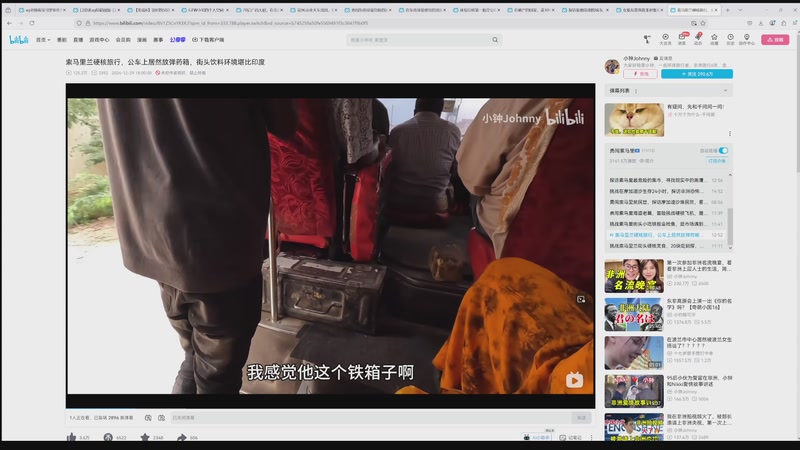Expand the 弹幕列表 danmaku list chevron
This screenshot has height=450, width=800.
click(x=725, y=90)
